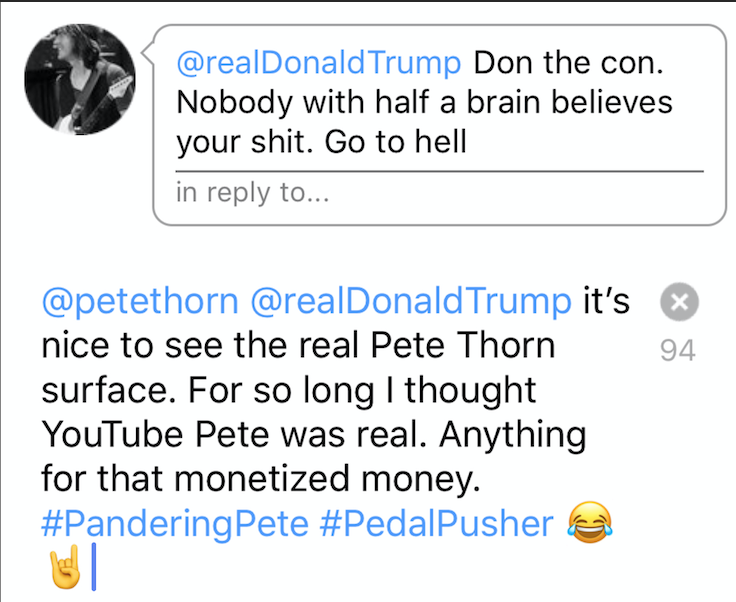Click the phrase "Don the con."
The image size is (736, 602).
click(x=563, y=62)
